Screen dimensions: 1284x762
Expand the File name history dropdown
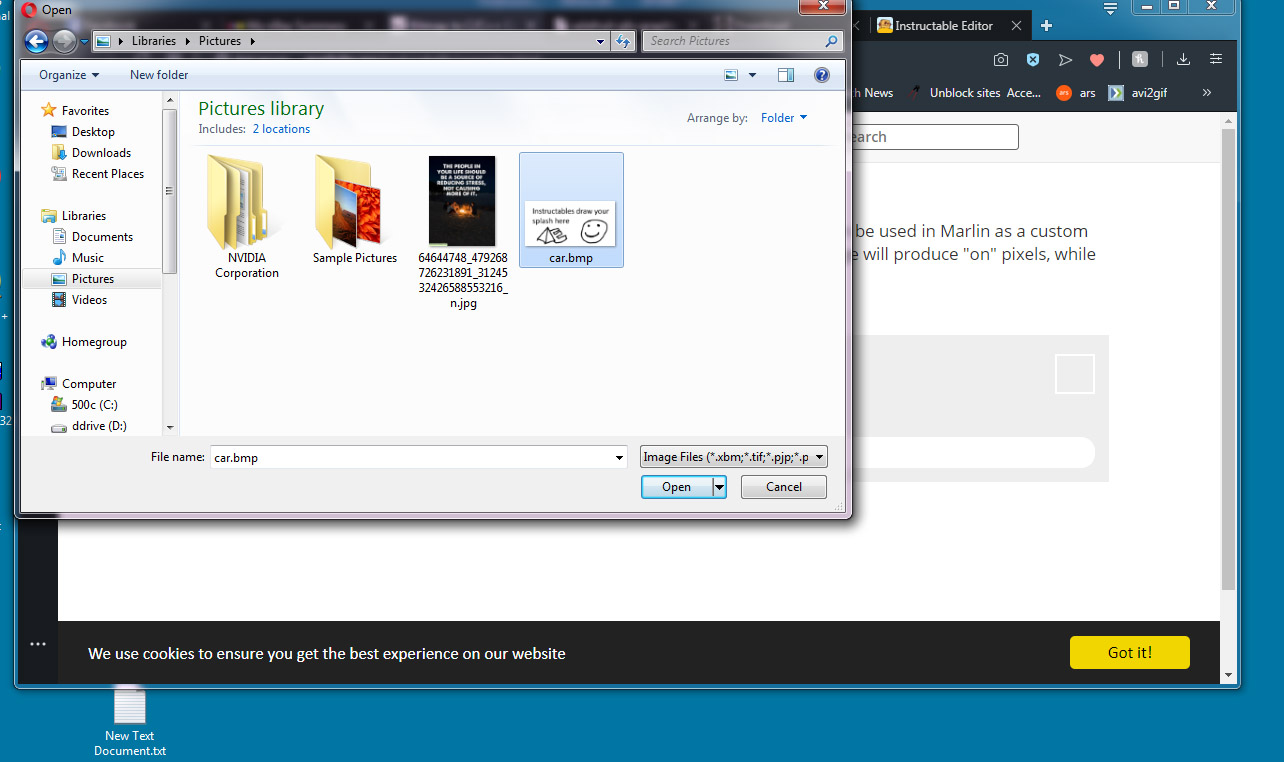click(620, 457)
